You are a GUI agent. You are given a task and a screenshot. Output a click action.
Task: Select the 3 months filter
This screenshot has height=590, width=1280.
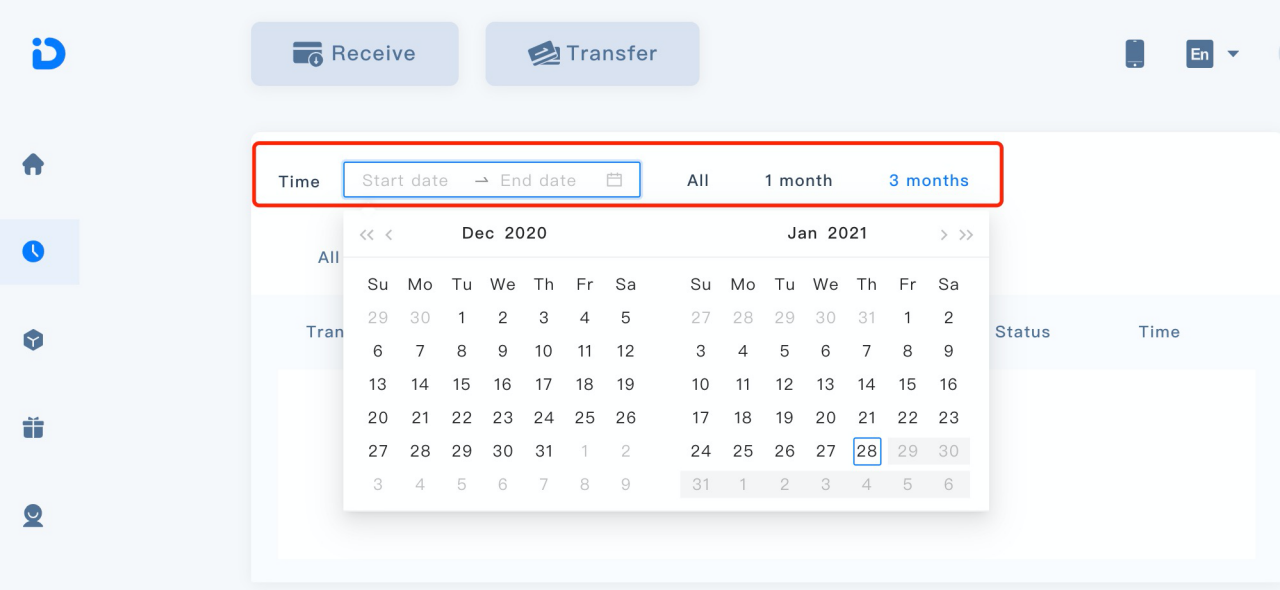coord(929,181)
